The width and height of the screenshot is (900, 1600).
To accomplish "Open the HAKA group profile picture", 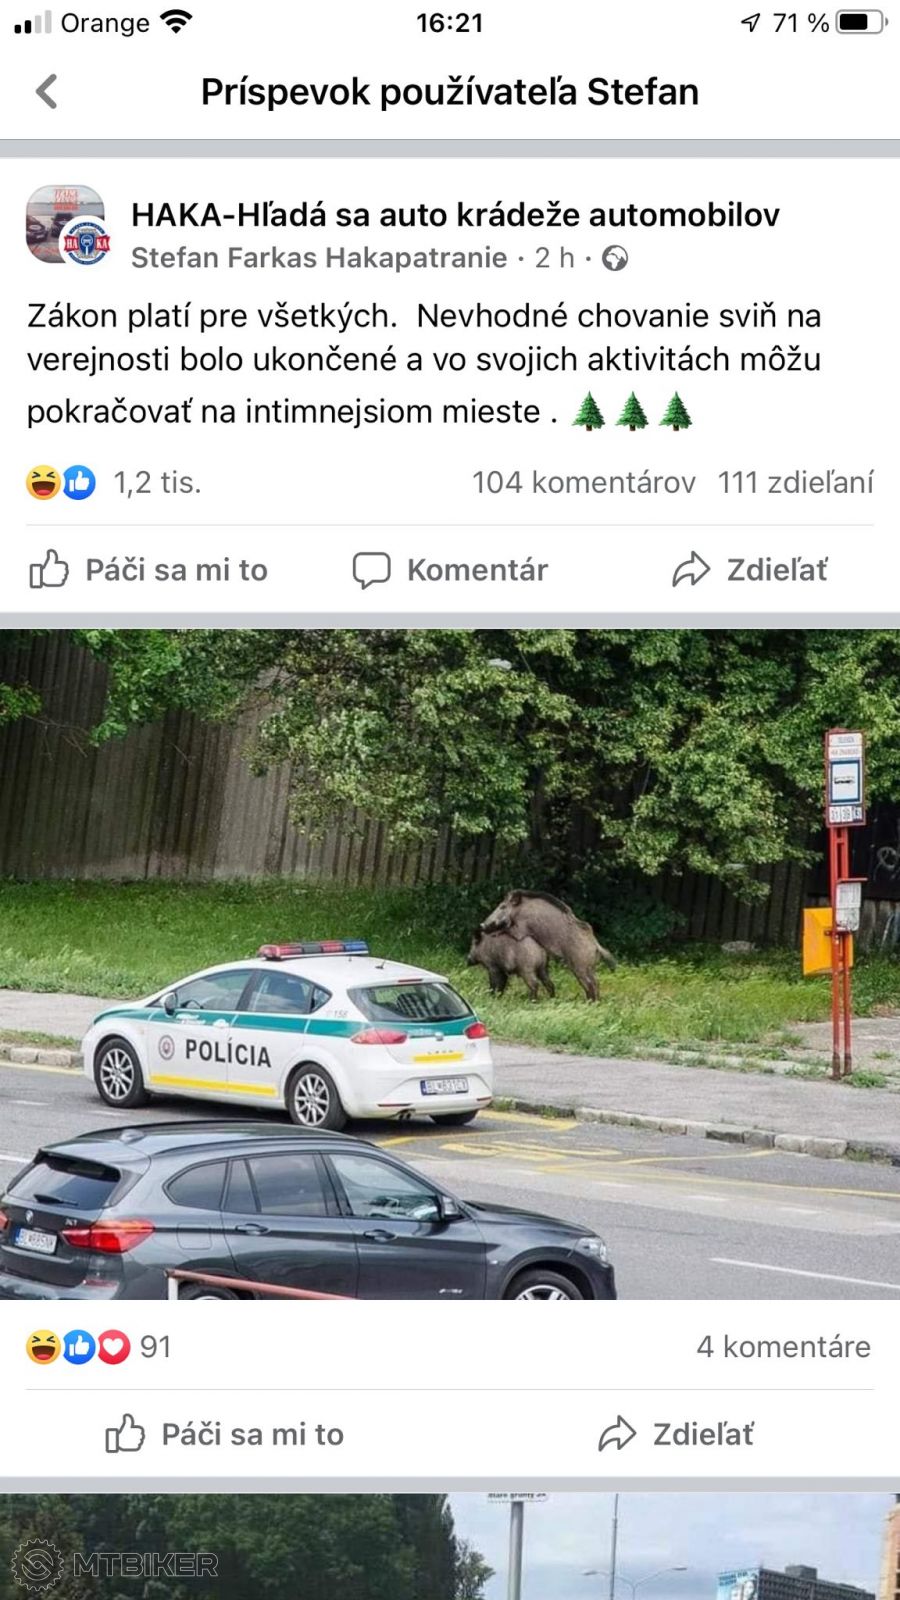I will (x=66, y=225).
